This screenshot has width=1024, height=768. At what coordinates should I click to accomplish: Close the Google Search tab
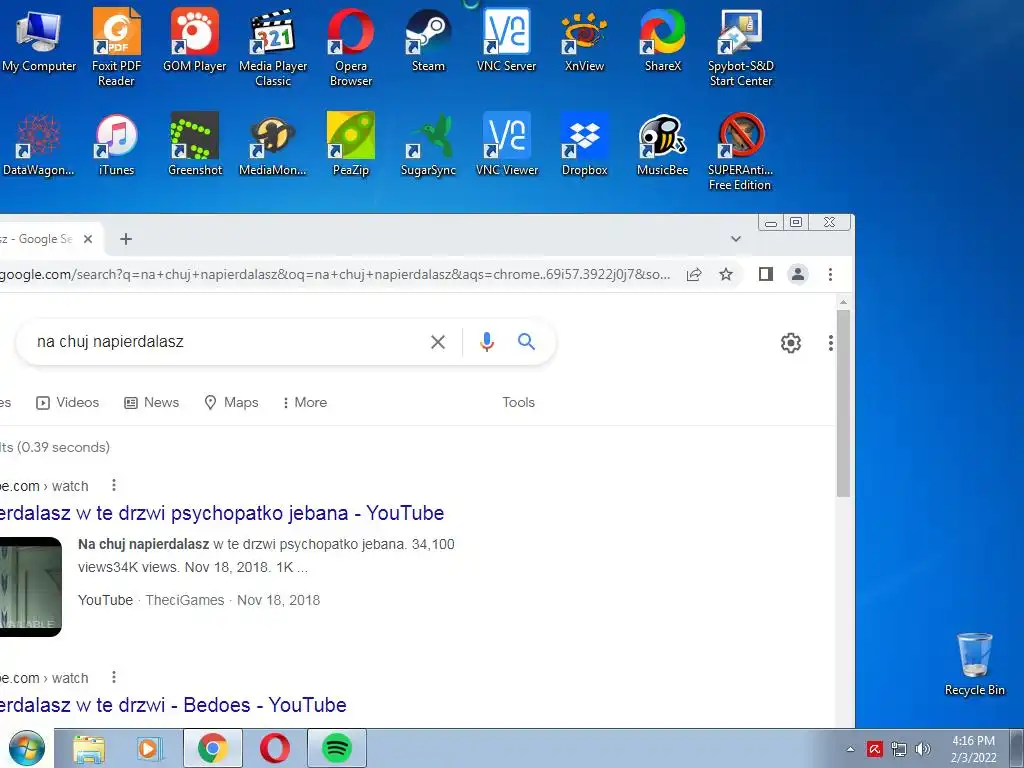pos(88,239)
